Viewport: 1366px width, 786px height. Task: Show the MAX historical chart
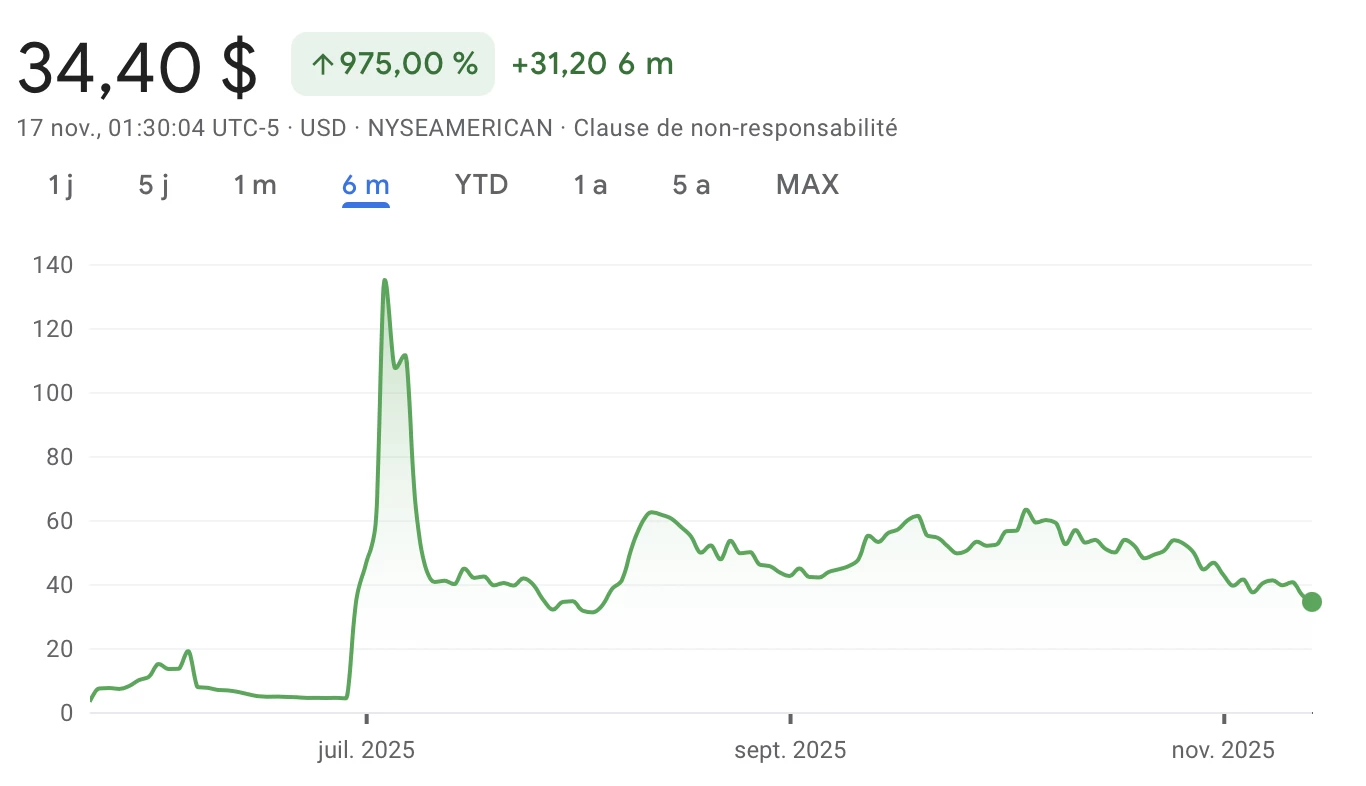click(807, 184)
